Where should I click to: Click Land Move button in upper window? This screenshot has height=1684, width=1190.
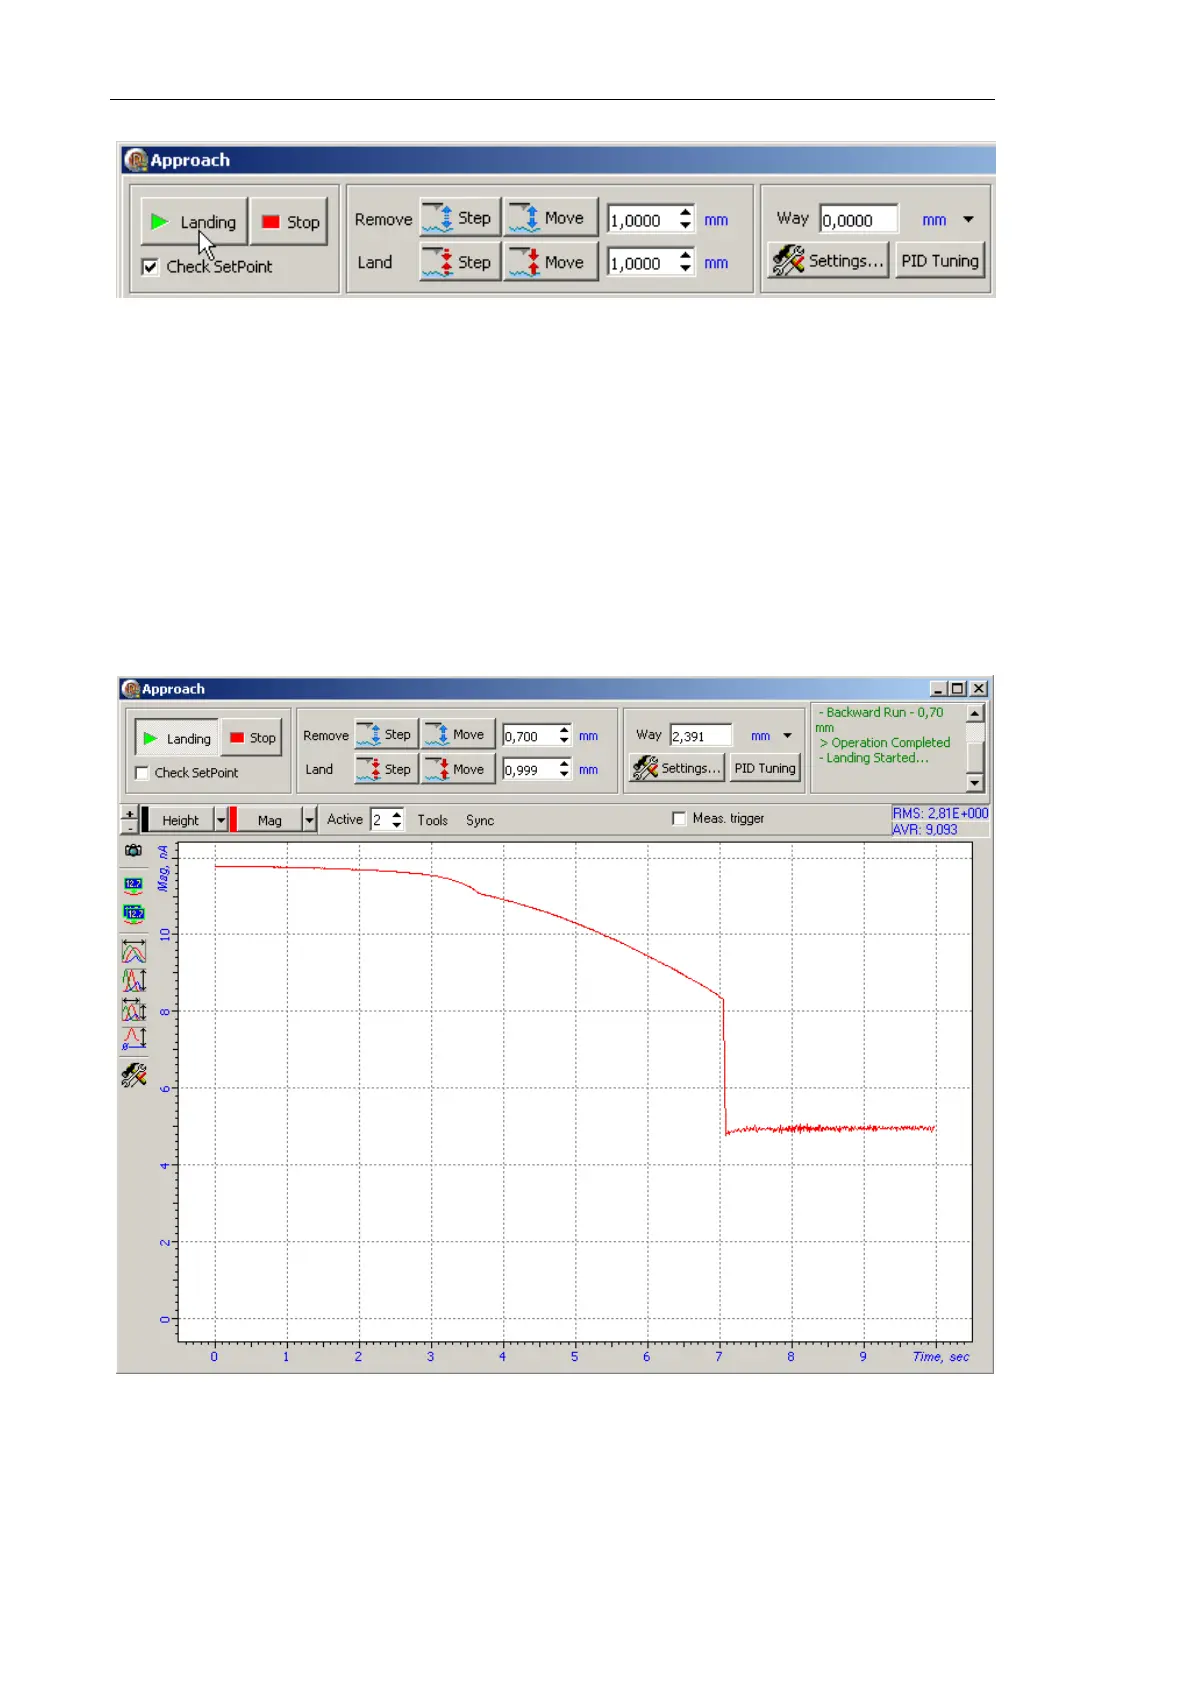pyautogui.click(x=550, y=262)
